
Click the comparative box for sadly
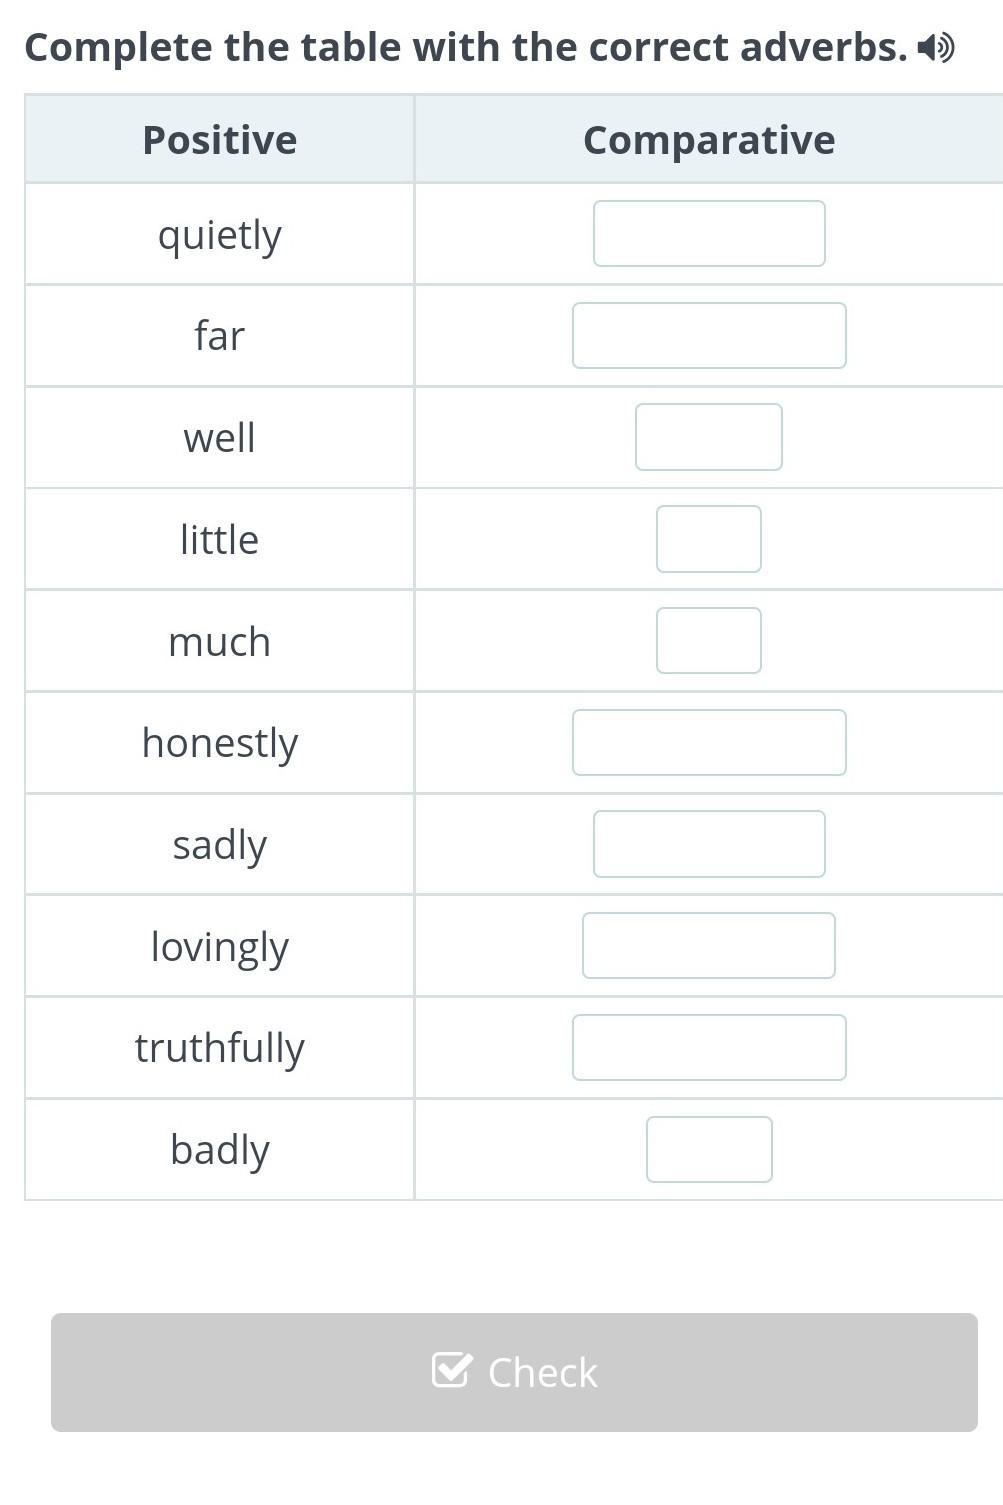point(709,844)
